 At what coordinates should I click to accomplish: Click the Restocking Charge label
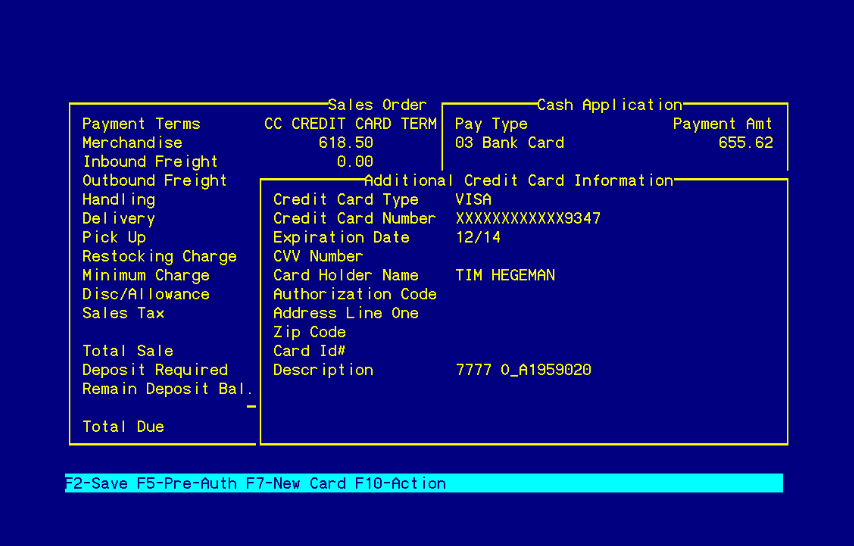coord(160,256)
